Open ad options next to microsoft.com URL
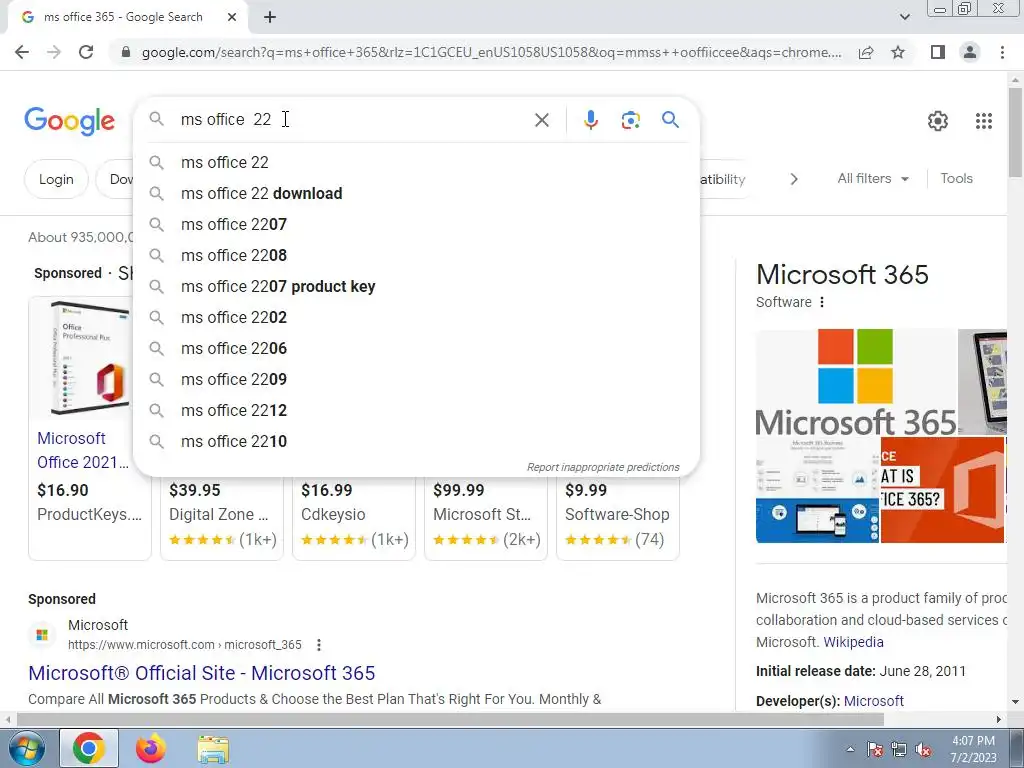 point(319,645)
